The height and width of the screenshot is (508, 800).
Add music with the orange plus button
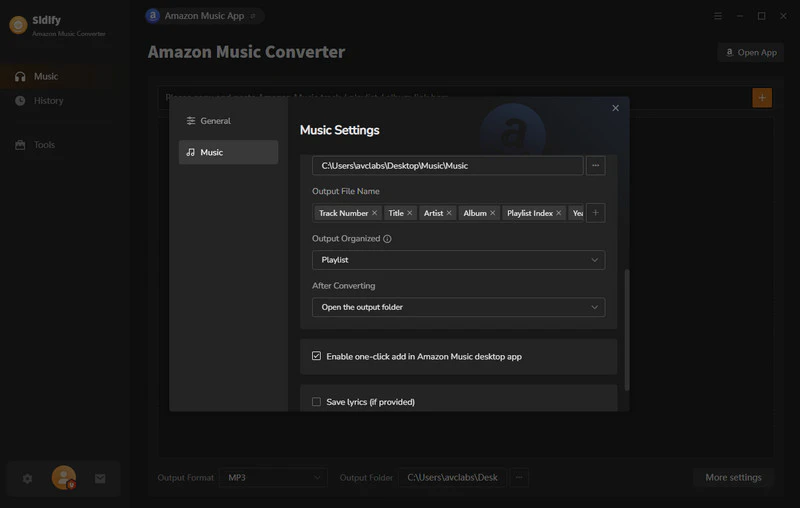[x=762, y=97]
